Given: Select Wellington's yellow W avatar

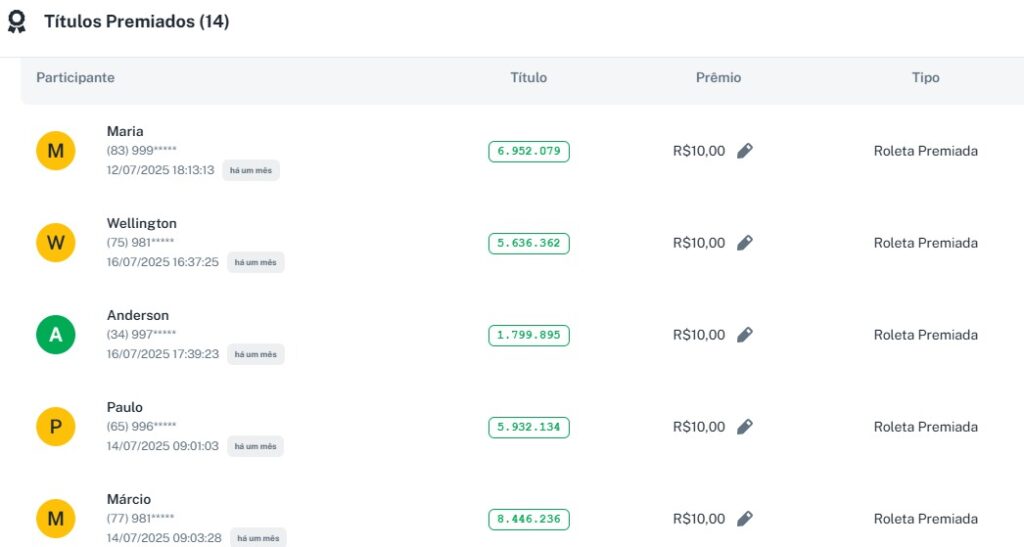Looking at the screenshot, I should (x=56, y=243).
